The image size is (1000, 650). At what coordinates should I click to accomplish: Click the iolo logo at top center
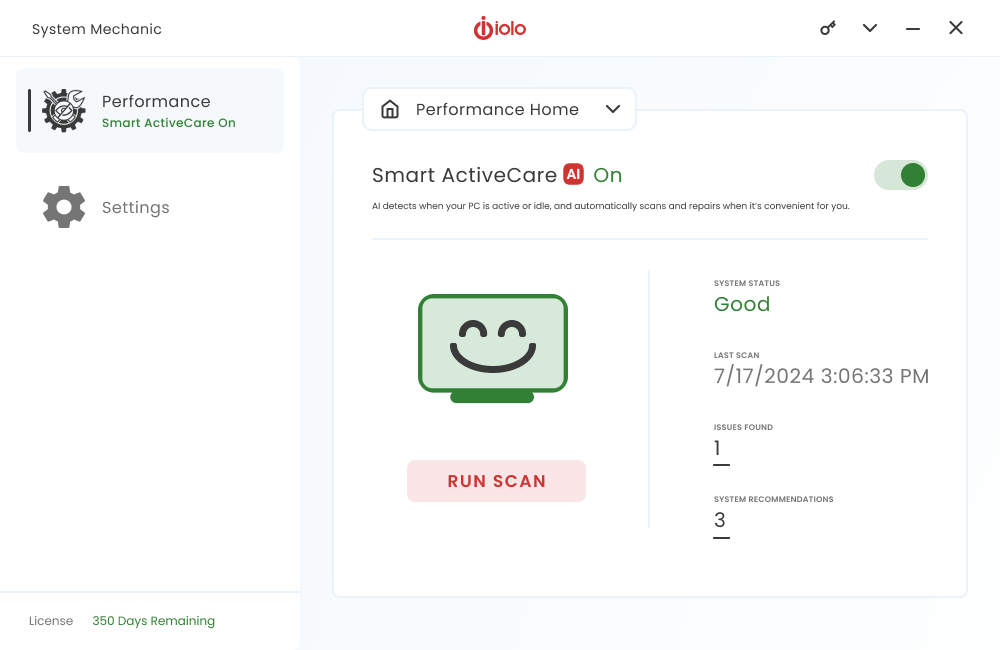coord(500,28)
